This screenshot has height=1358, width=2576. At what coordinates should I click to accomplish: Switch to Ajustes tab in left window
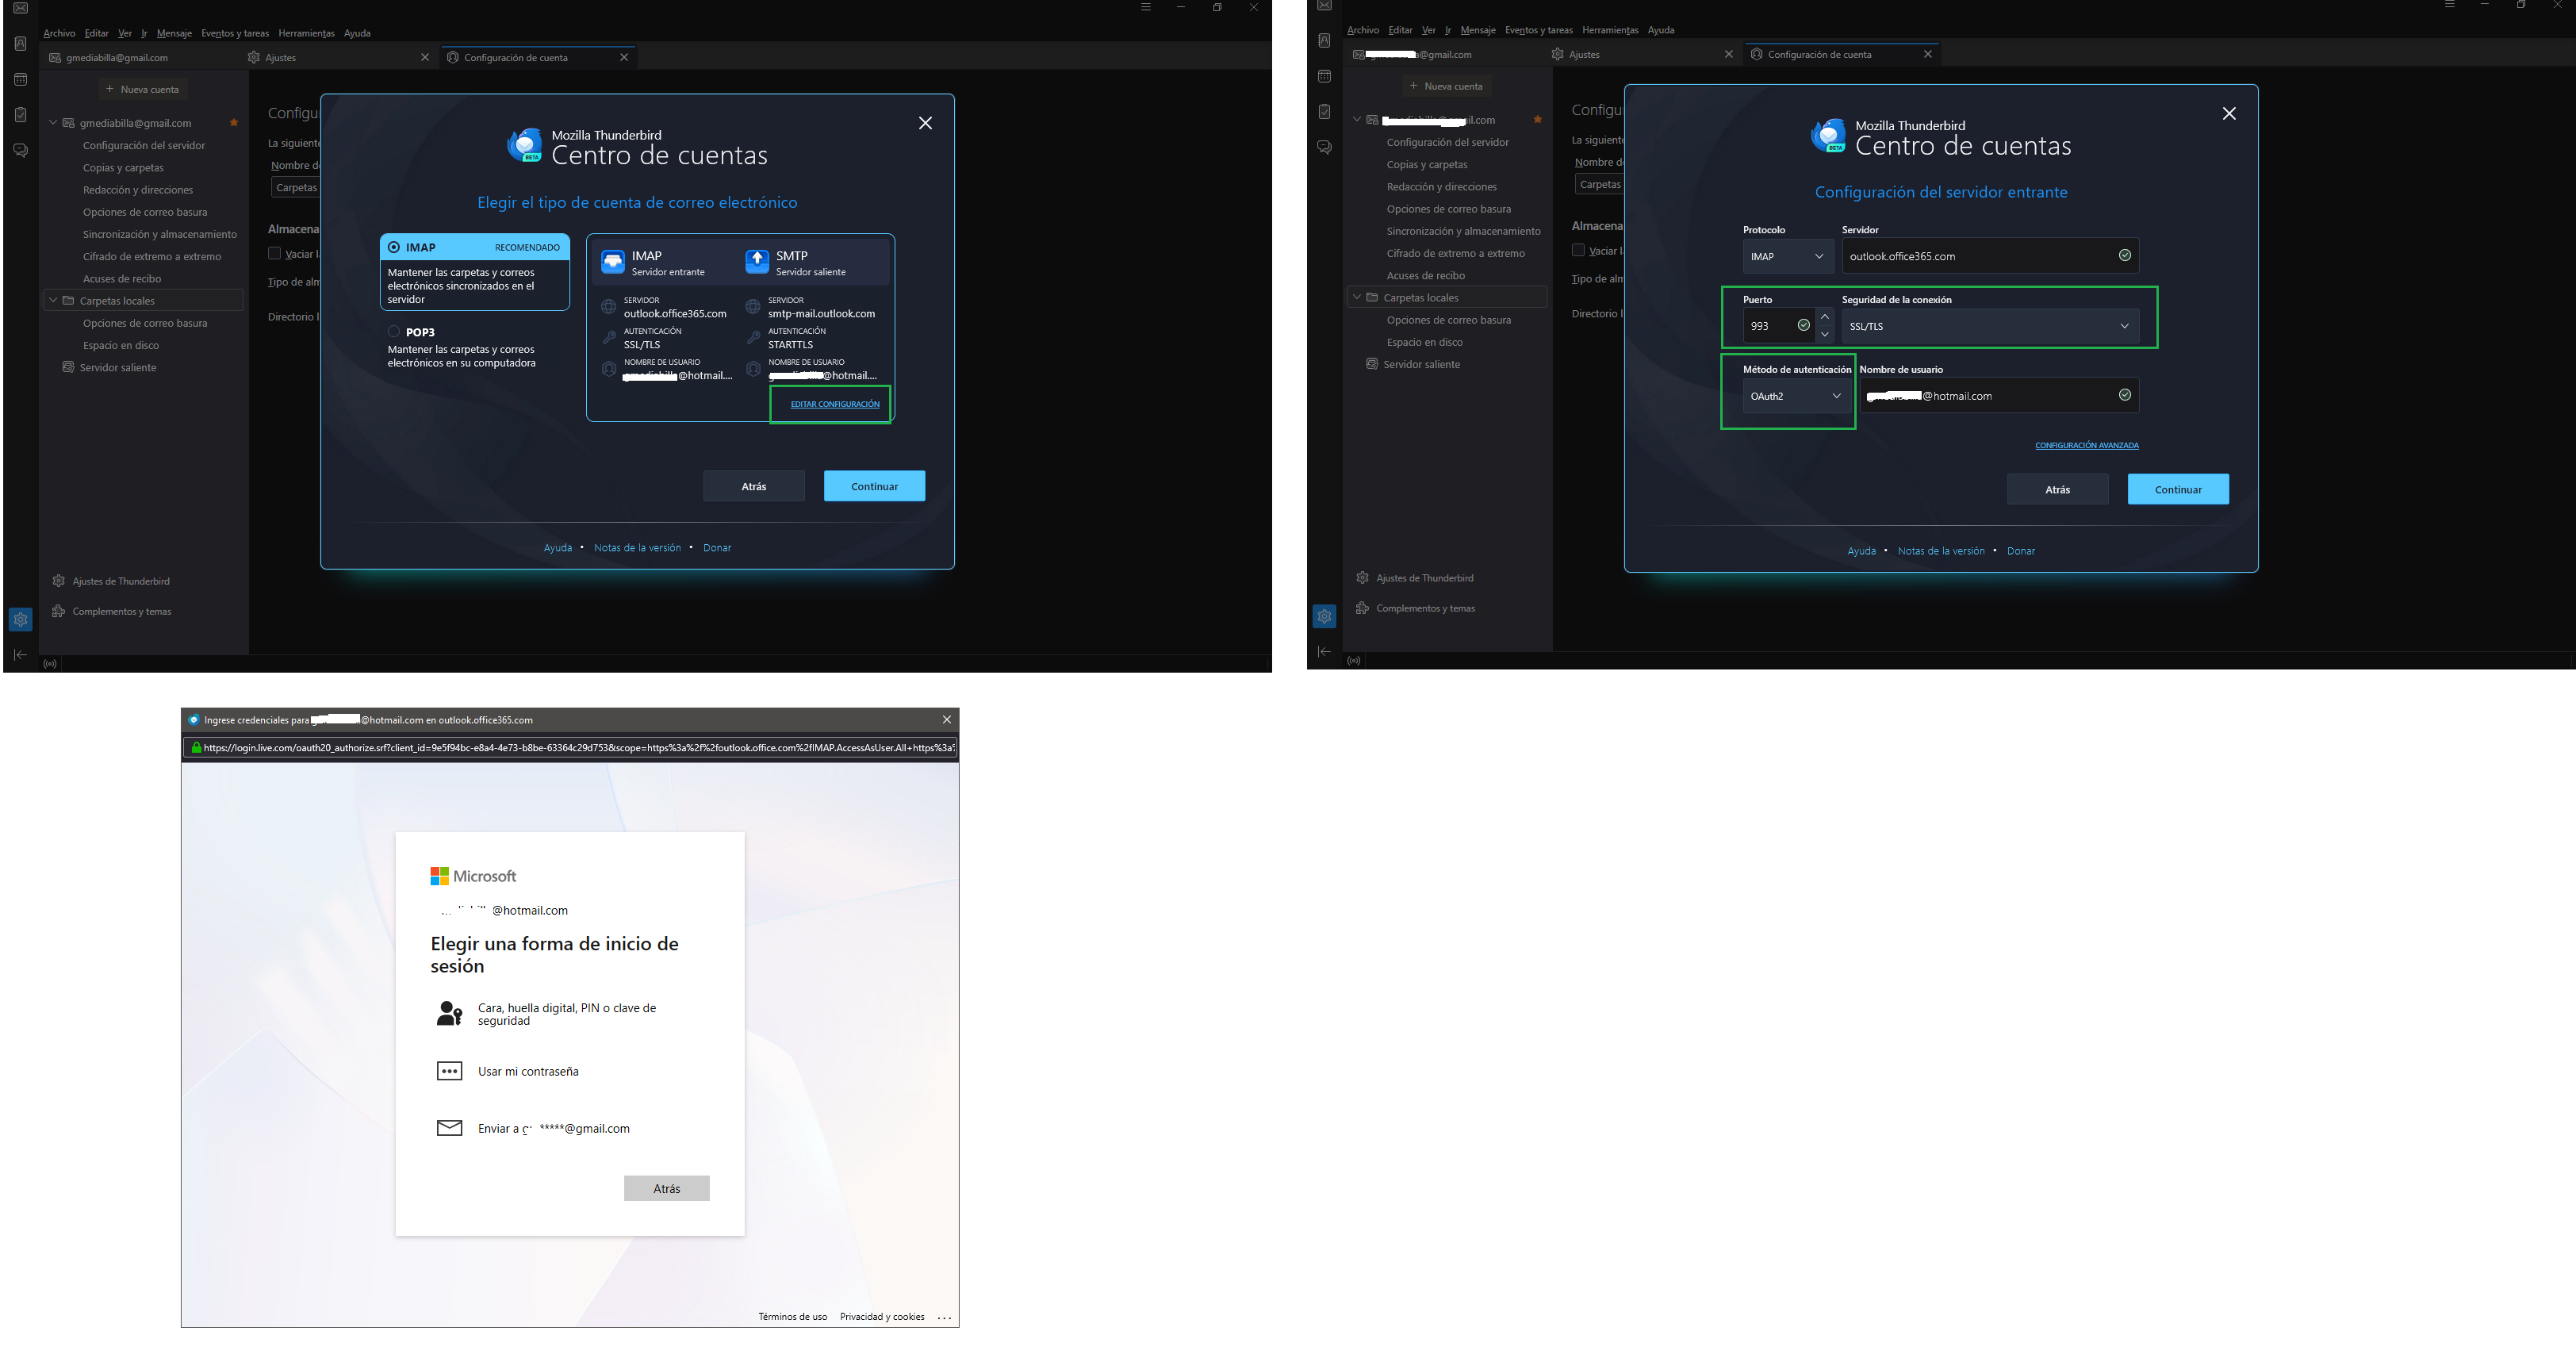[x=338, y=57]
